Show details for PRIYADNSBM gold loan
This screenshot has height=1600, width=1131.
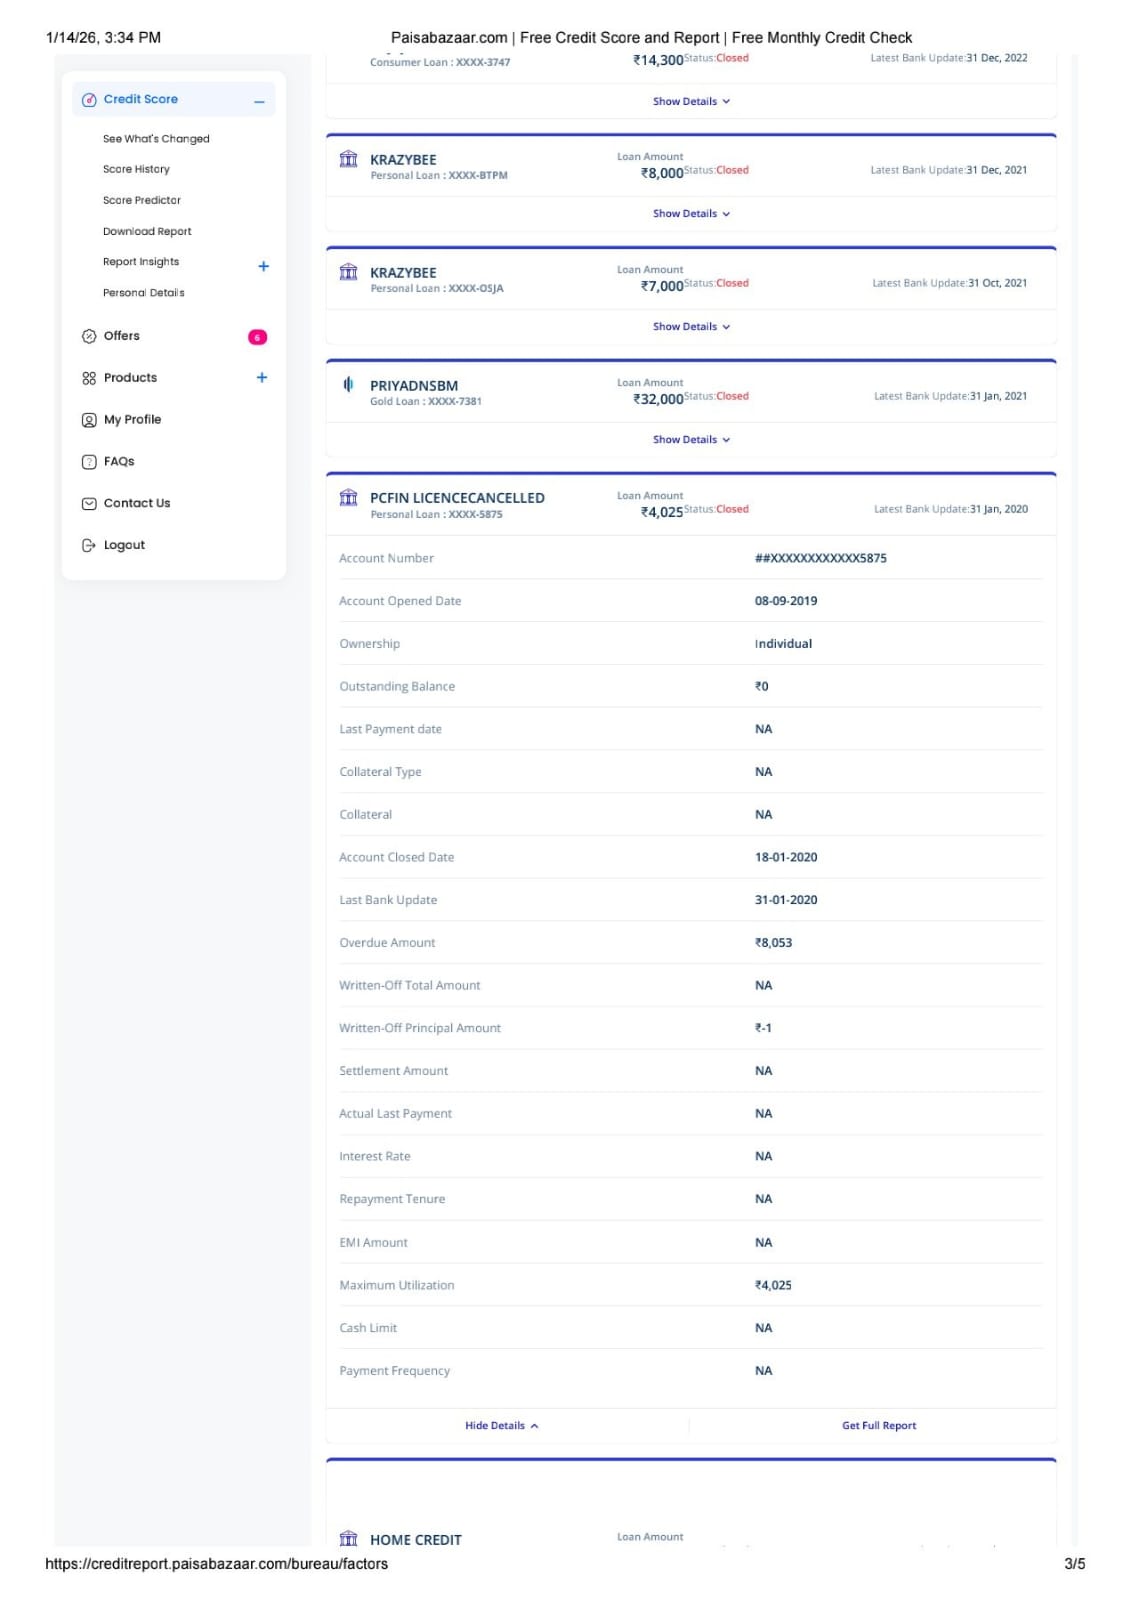coord(691,440)
